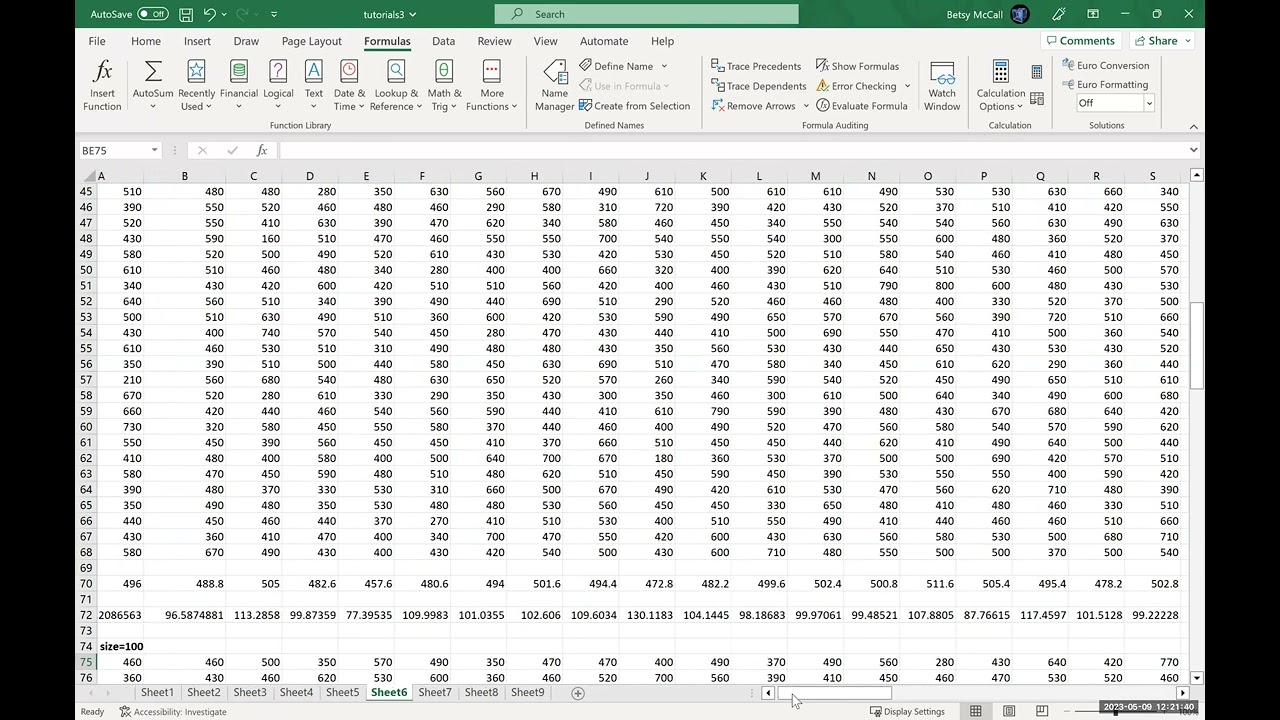Click Euro Formatting
The image size is (1280, 720).
tap(1104, 84)
